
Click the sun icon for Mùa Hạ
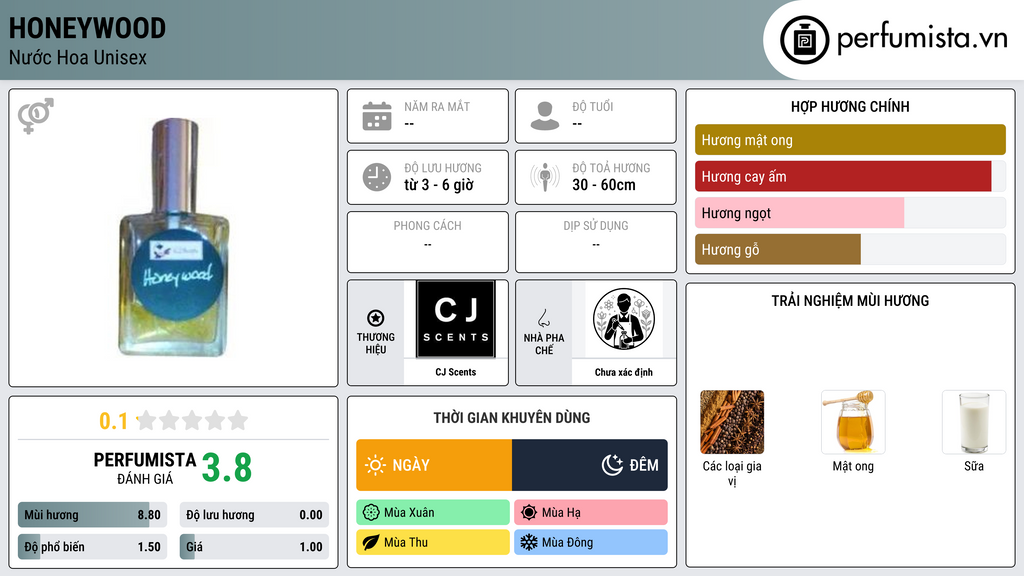pyautogui.click(x=529, y=513)
